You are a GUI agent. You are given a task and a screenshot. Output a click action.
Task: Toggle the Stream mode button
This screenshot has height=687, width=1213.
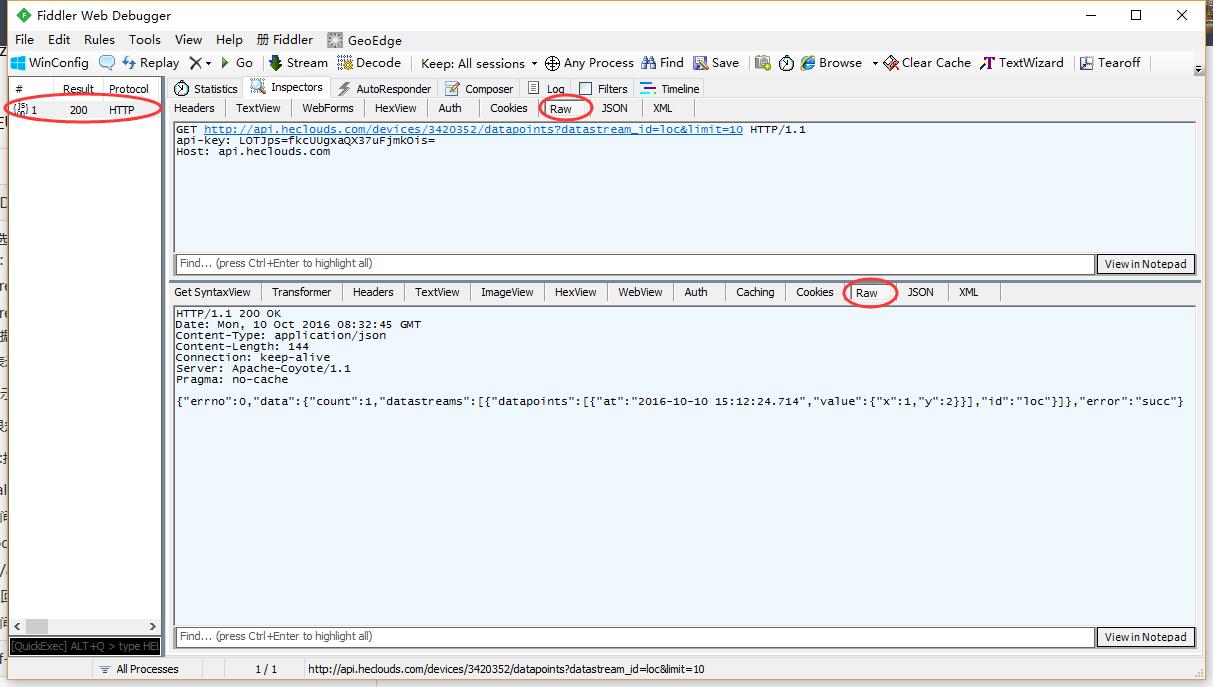tap(298, 62)
